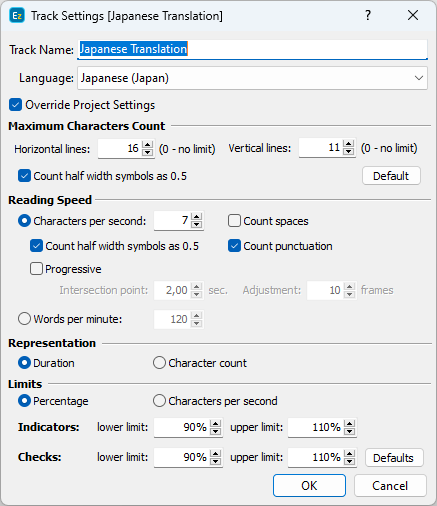437x506 pixels.
Task: Increase Checks lower limit with up arrow
Action: point(216,454)
